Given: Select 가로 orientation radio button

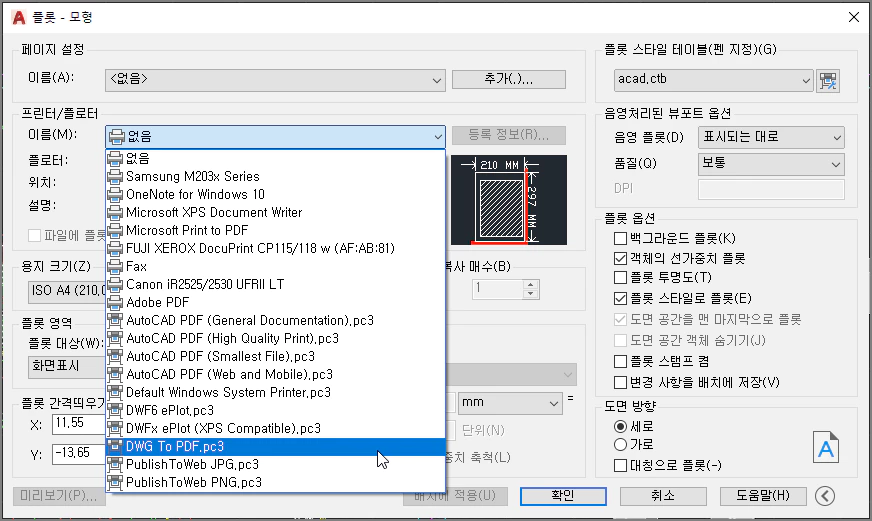Looking at the screenshot, I should (x=620, y=444).
